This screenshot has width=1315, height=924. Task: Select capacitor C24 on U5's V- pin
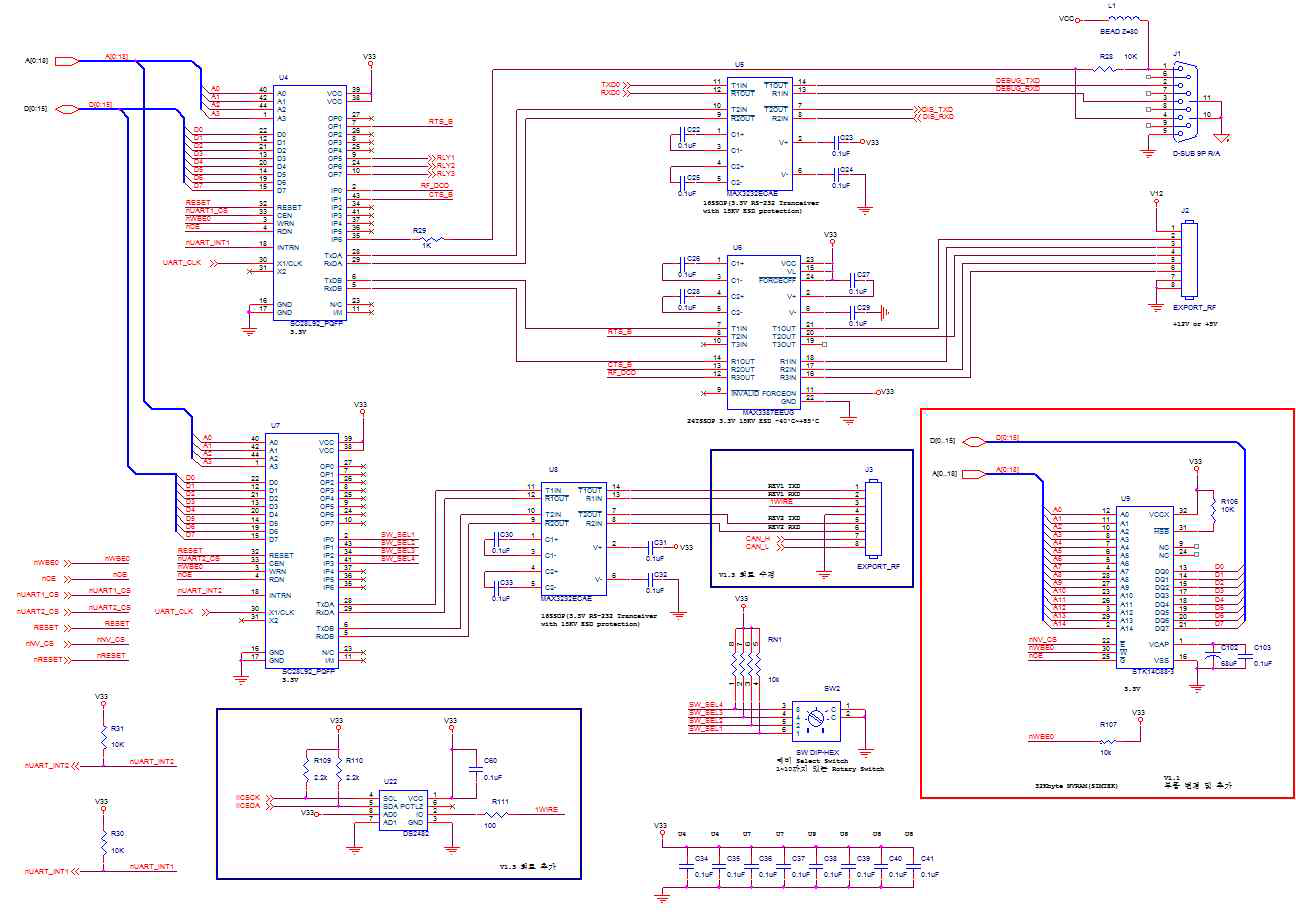(838, 174)
